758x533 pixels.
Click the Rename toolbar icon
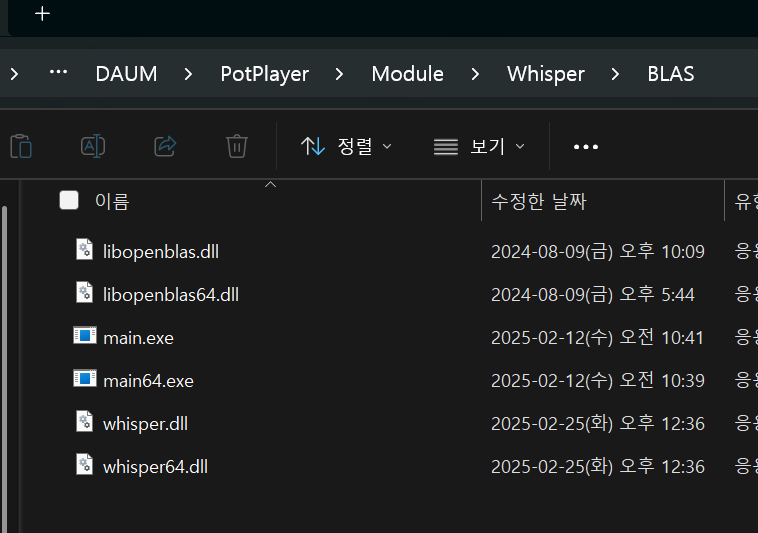point(93,146)
